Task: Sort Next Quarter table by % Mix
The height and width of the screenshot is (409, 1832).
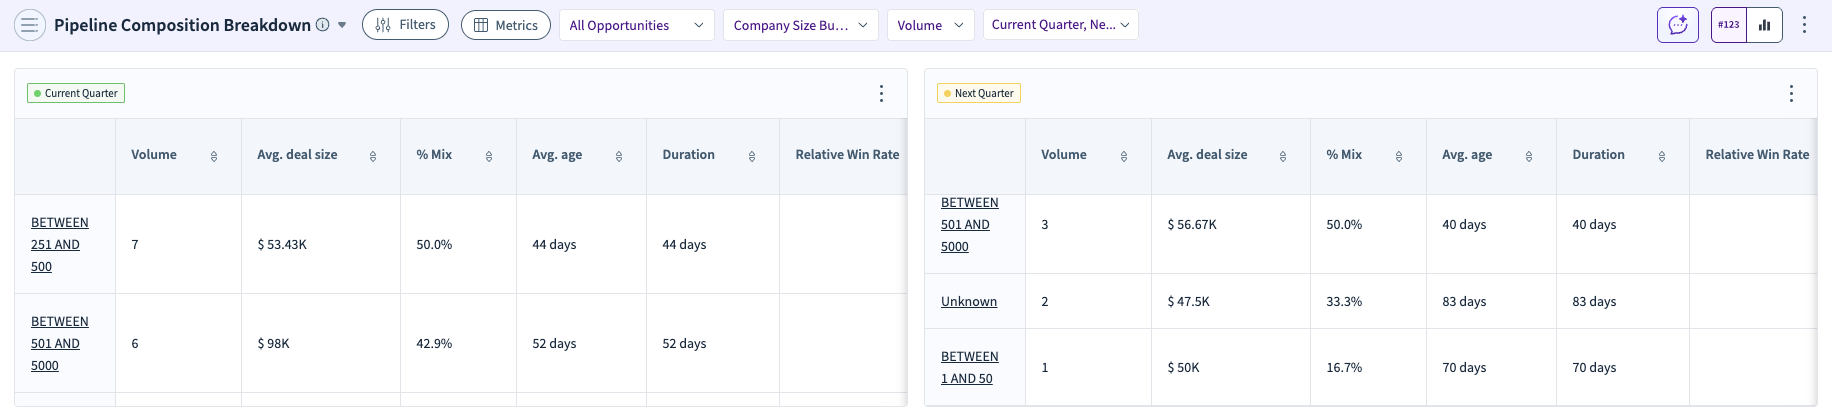Action: pyautogui.click(x=1399, y=156)
